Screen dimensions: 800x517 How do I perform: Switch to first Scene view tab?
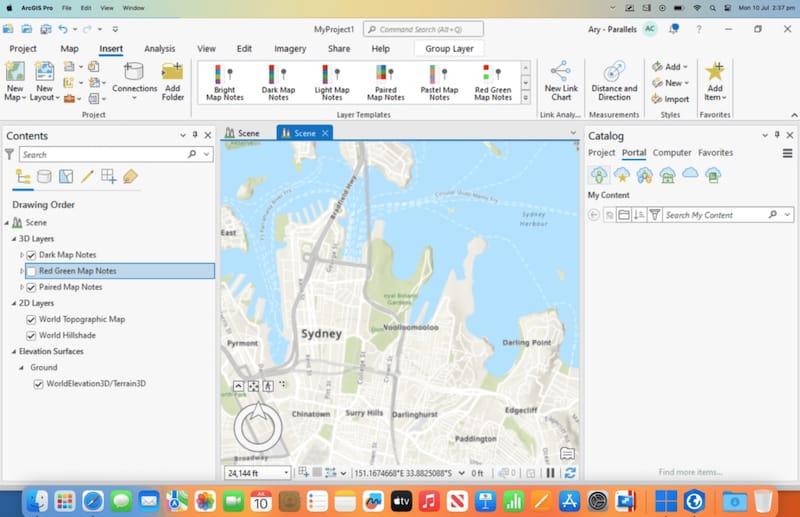[242, 133]
